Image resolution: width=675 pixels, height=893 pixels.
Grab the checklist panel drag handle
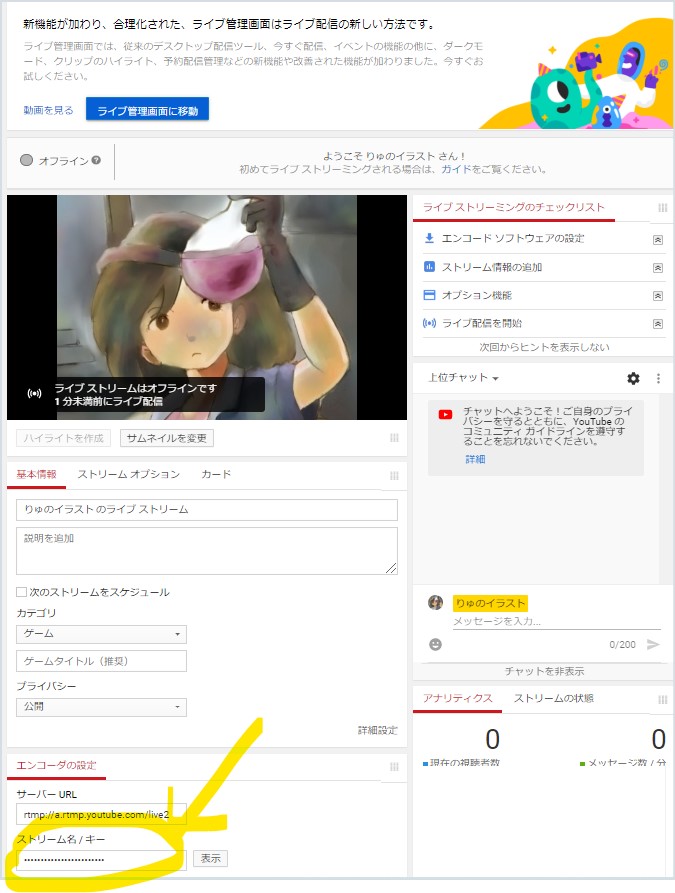tap(662, 208)
